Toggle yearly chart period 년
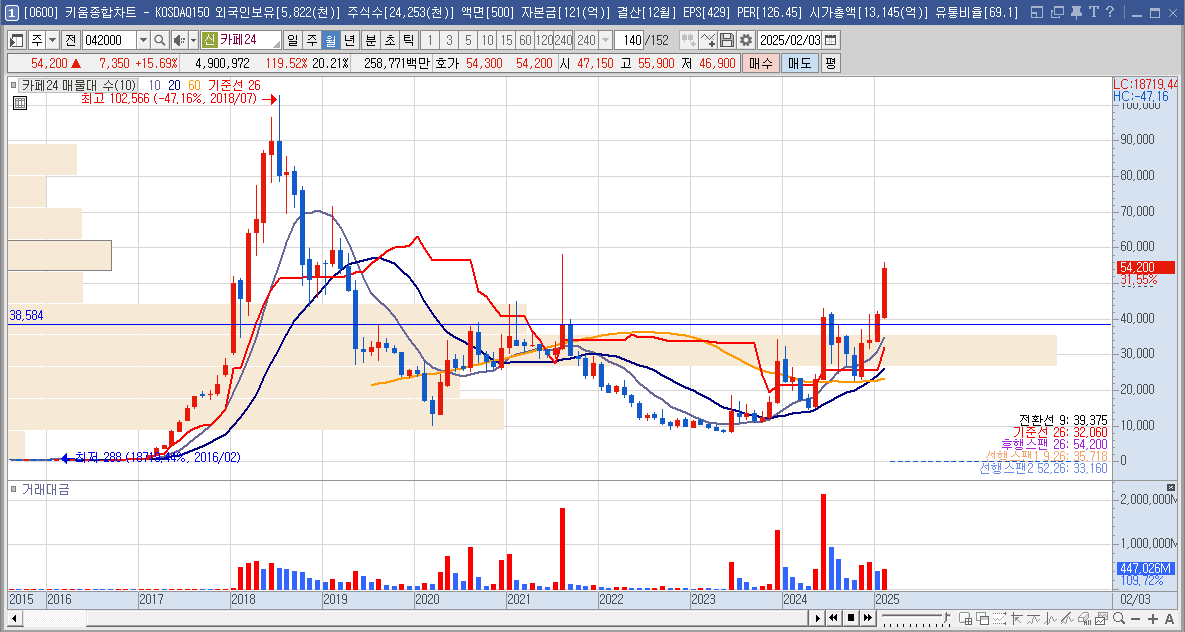Viewport: 1185px width, 632px height. (349, 40)
